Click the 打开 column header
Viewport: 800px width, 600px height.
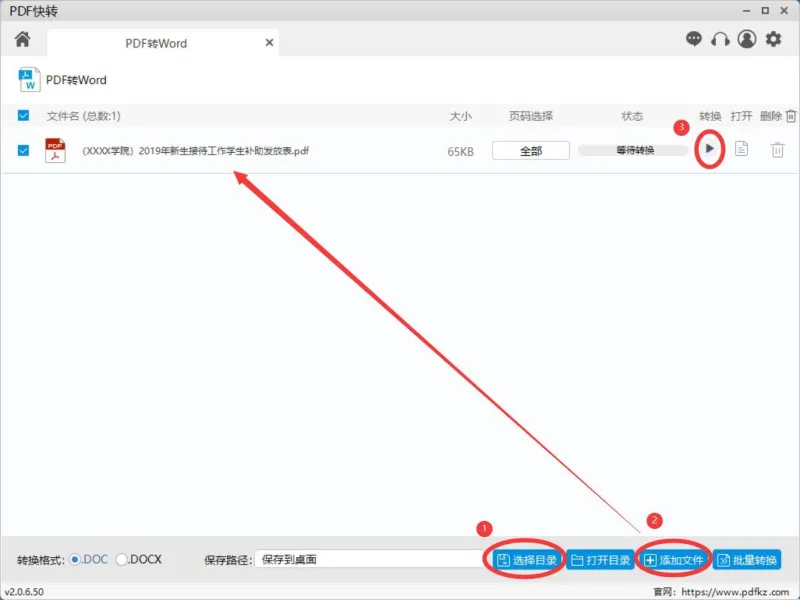click(741, 116)
